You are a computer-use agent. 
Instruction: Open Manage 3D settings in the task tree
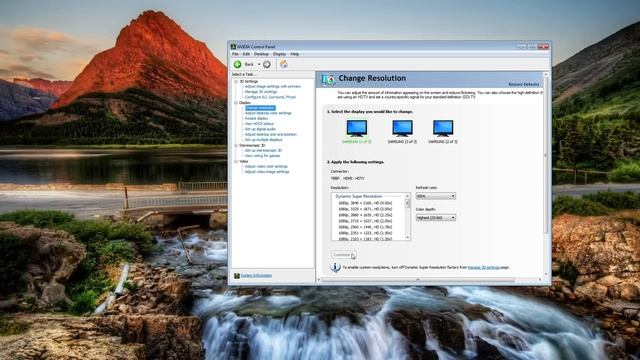pos(261,92)
